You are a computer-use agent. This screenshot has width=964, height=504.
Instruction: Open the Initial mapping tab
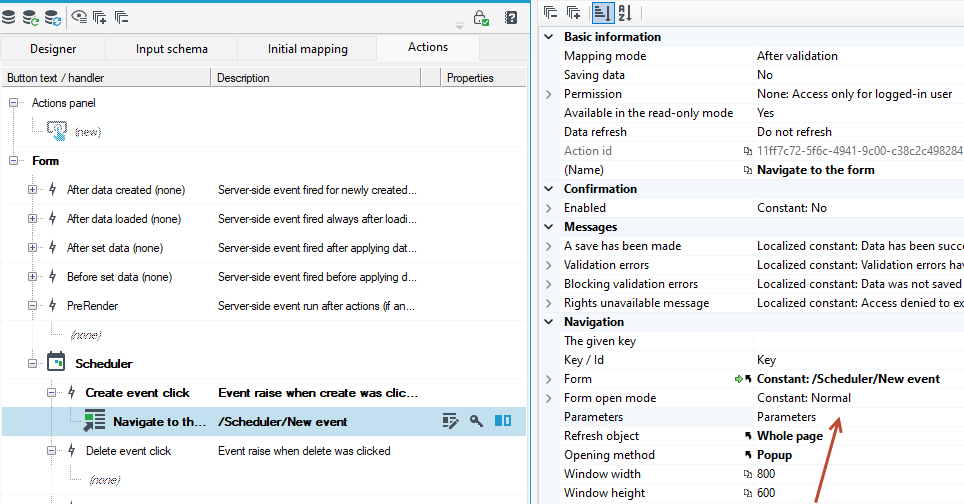click(x=307, y=49)
